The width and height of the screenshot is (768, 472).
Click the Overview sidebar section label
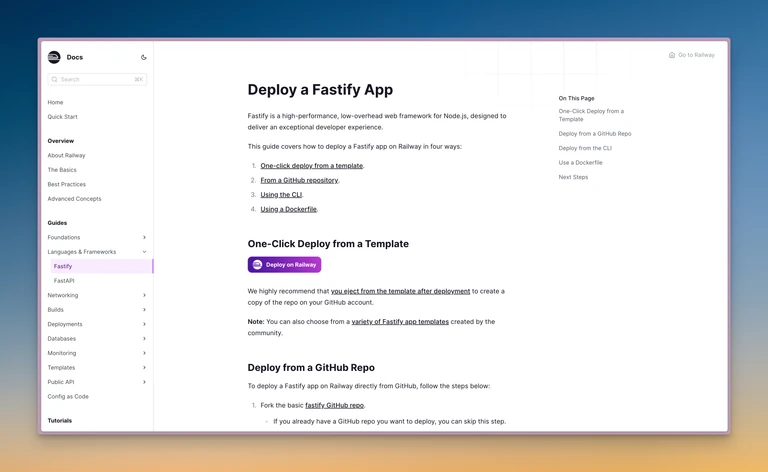[x=60, y=141]
